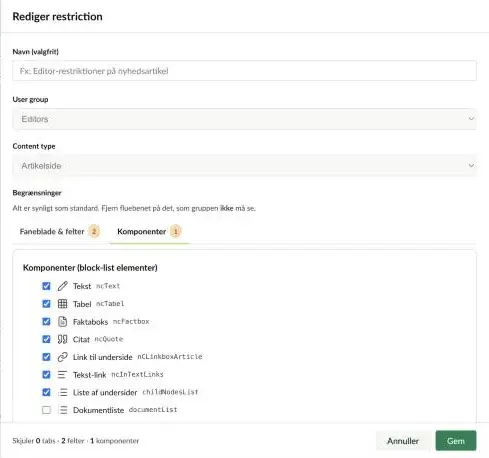Click the ncInTextLinks alias label
The image size is (489, 458).
click(137, 374)
